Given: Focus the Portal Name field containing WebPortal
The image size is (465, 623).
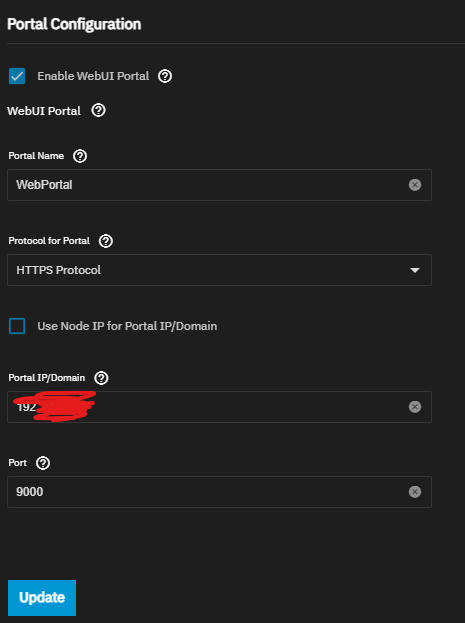Looking at the screenshot, I should pyautogui.click(x=219, y=185).
